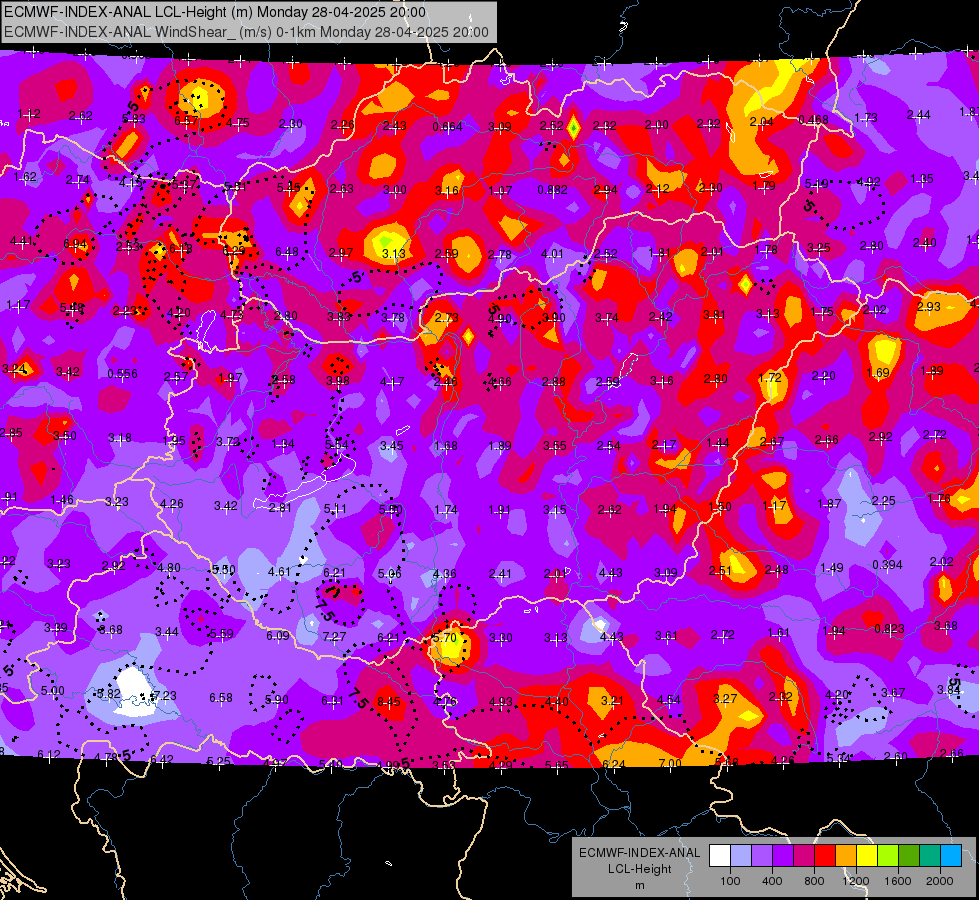Click 'ECMWF-INDEX-ANAL' inside the legend box

(x=639, y=853)
